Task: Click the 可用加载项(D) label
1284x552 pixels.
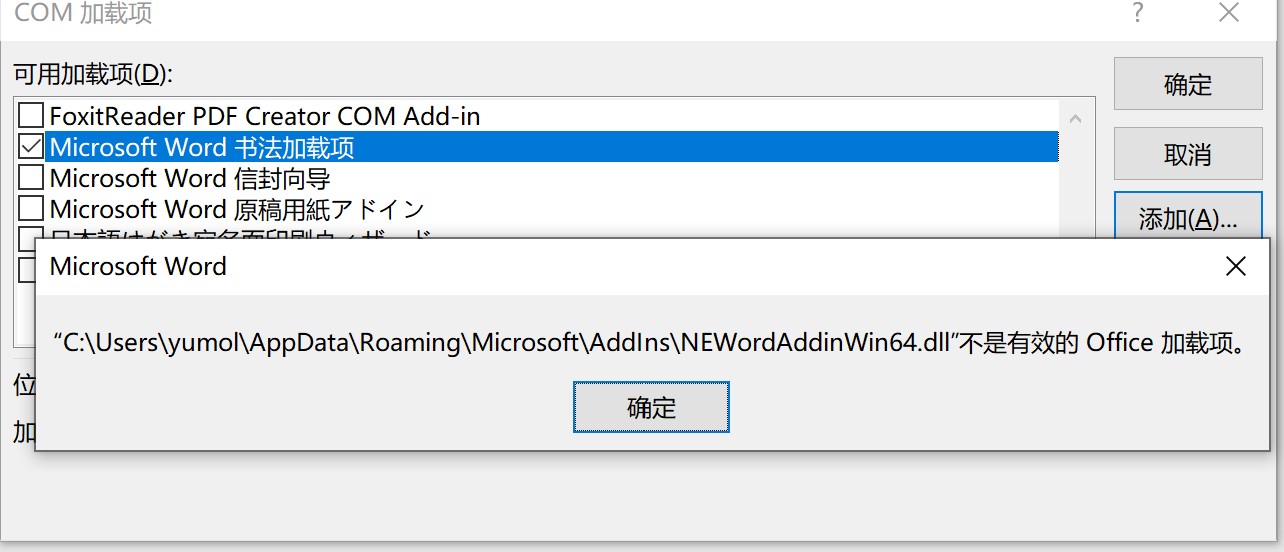Action: (x=92, y=73)
